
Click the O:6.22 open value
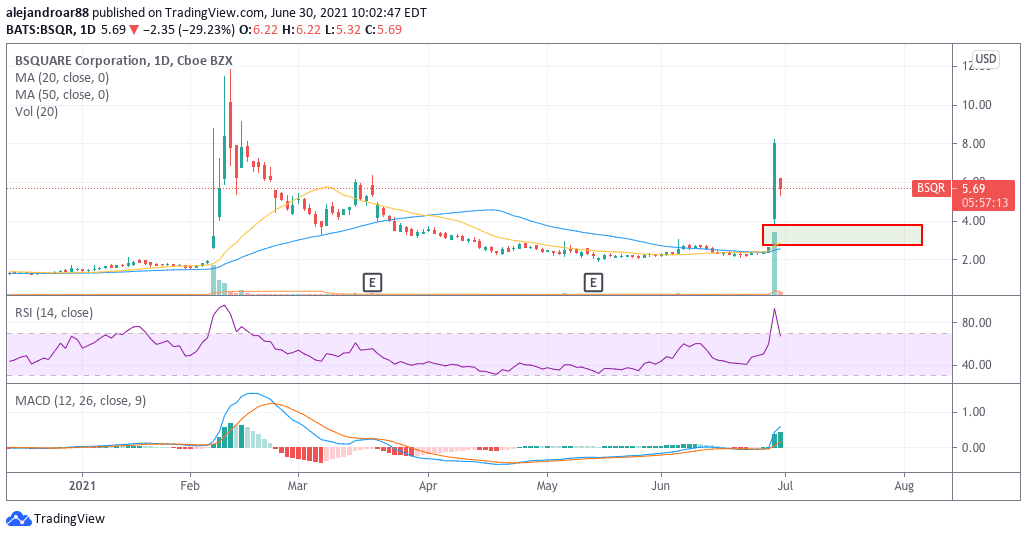[x=259, y=29]
